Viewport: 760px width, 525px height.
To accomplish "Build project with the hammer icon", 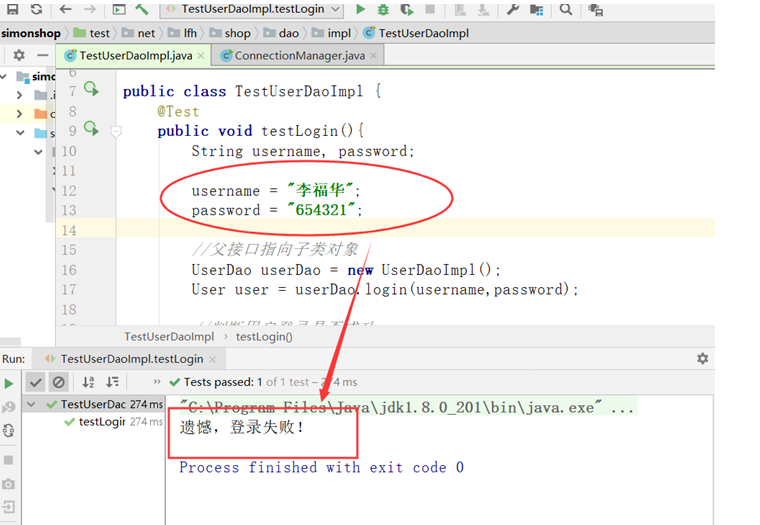I will 142,9.
